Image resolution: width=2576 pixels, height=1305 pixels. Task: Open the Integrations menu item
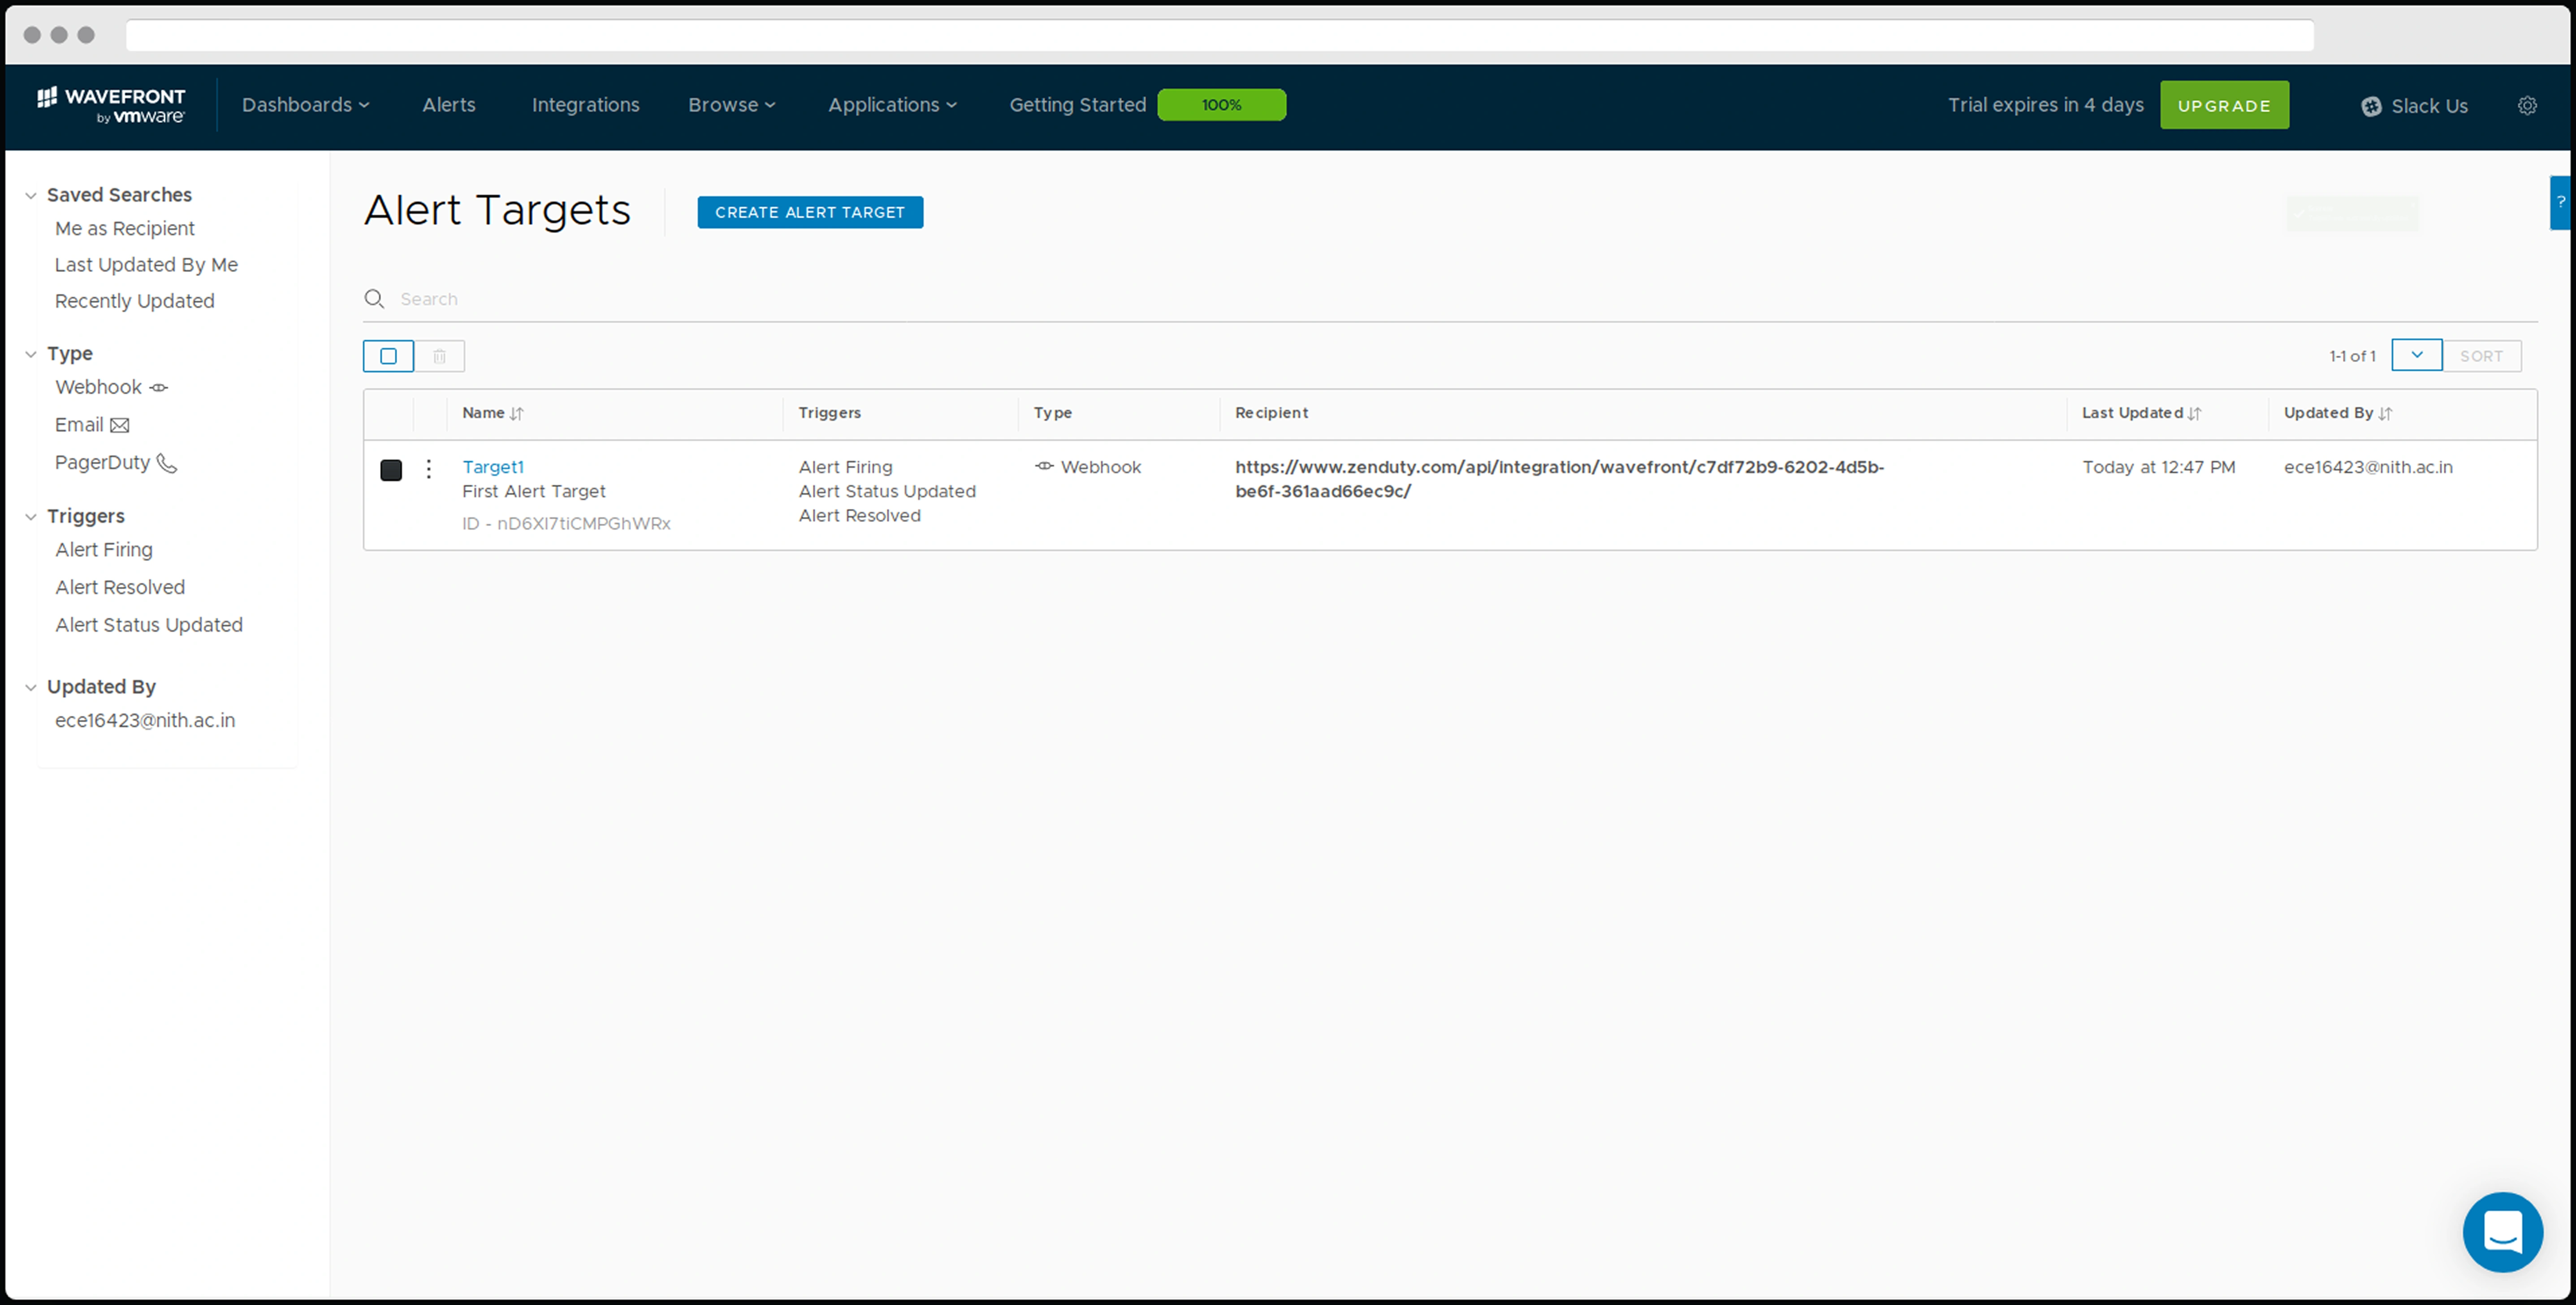click(585, 105)
